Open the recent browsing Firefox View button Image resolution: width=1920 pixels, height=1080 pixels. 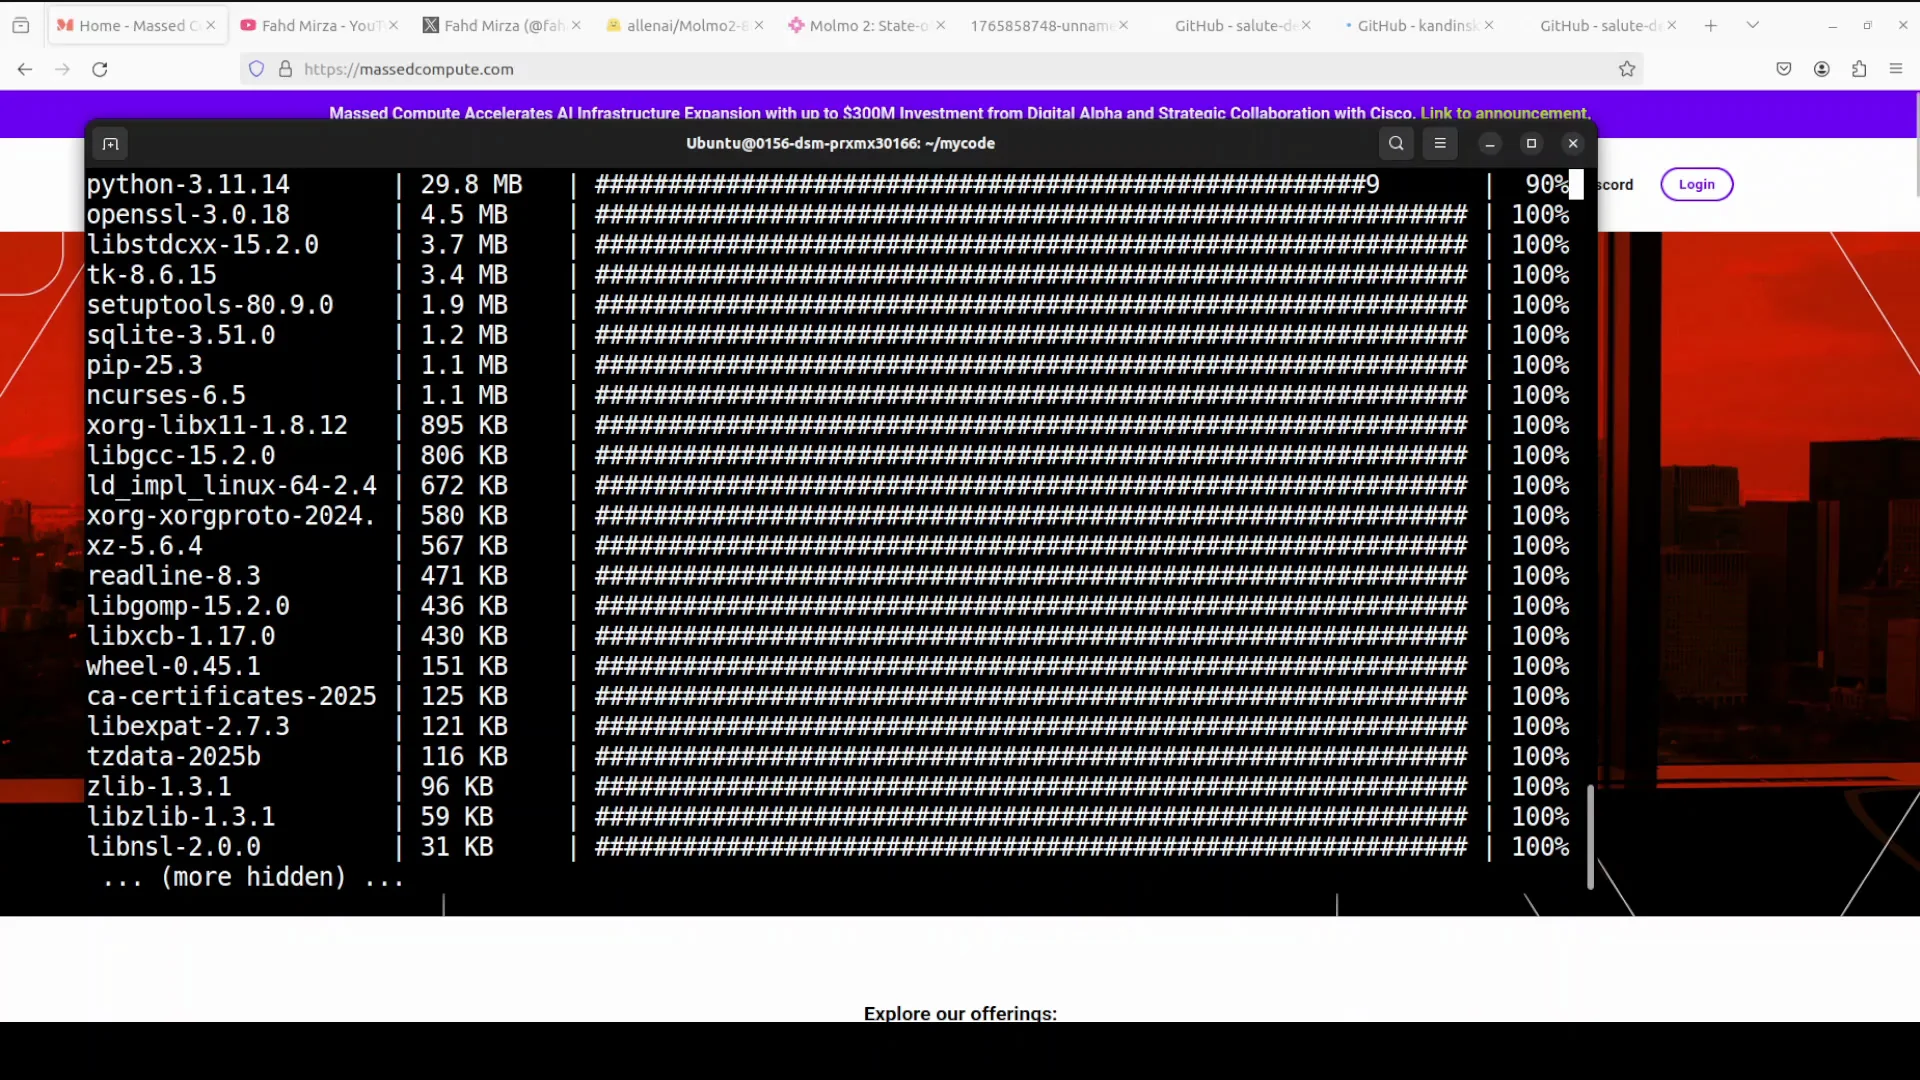(x=20, y=25)
